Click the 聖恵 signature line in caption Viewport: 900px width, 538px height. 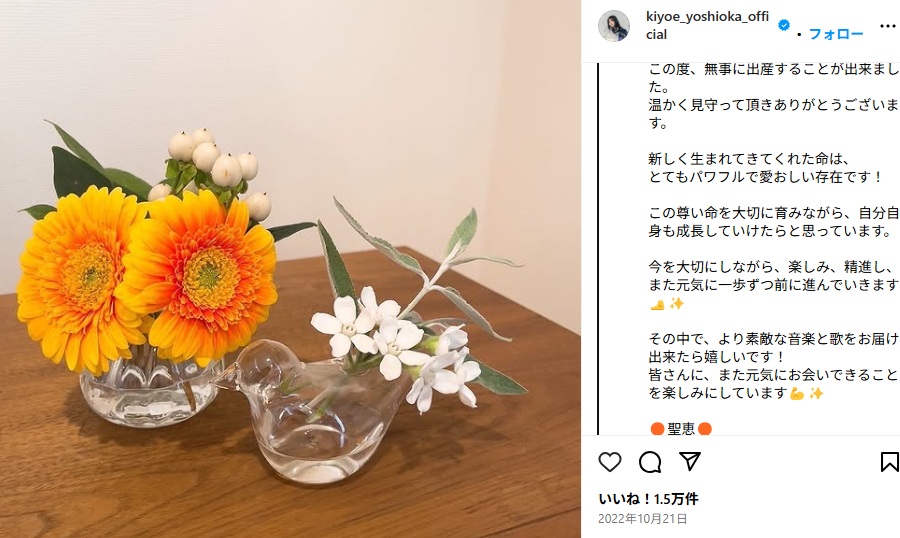pyautogui.click(x=681, y=428)
